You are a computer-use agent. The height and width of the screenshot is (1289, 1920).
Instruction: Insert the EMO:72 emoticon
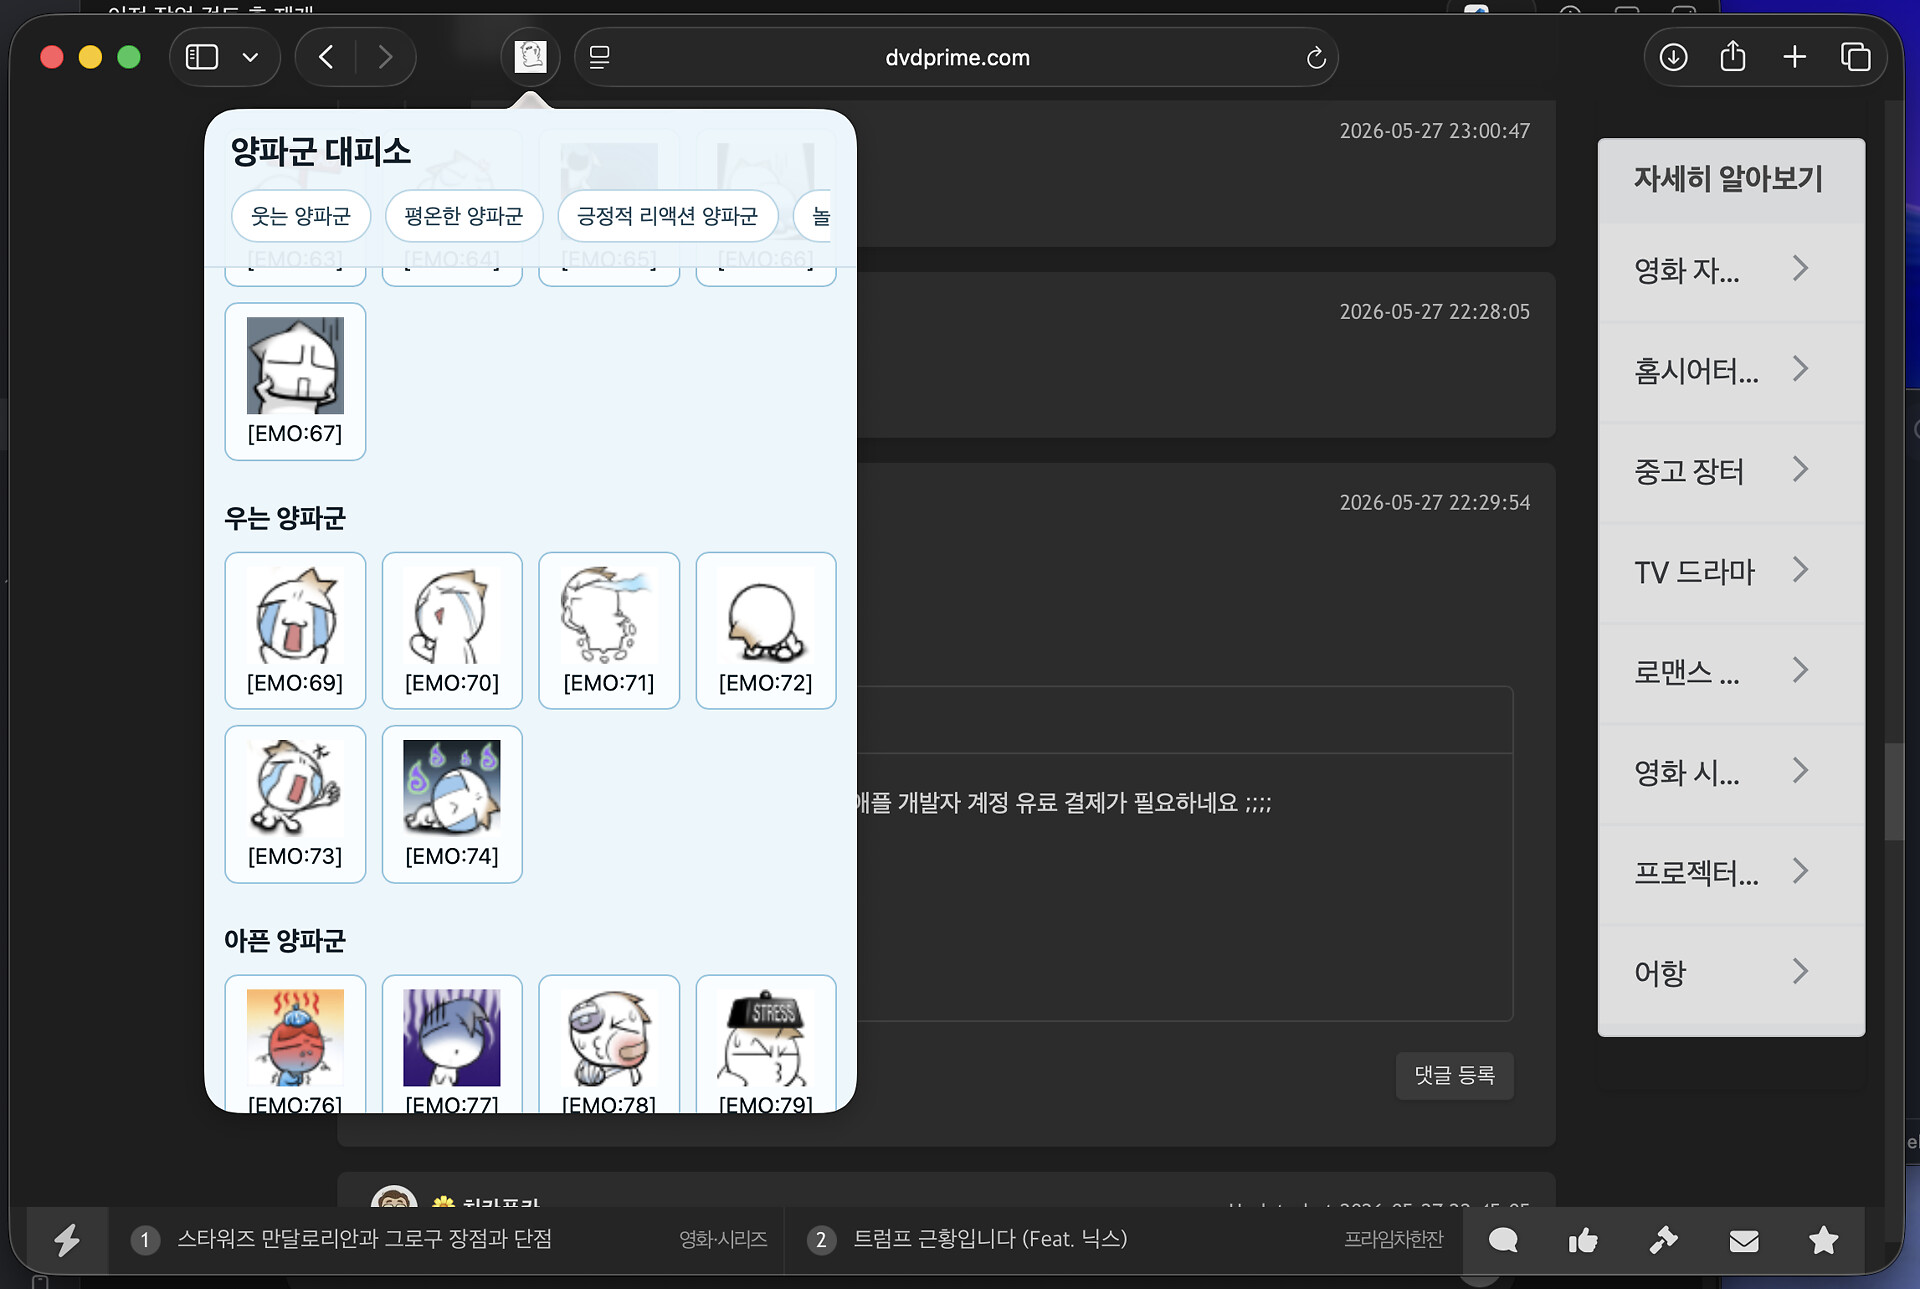[x=766, y=630]
